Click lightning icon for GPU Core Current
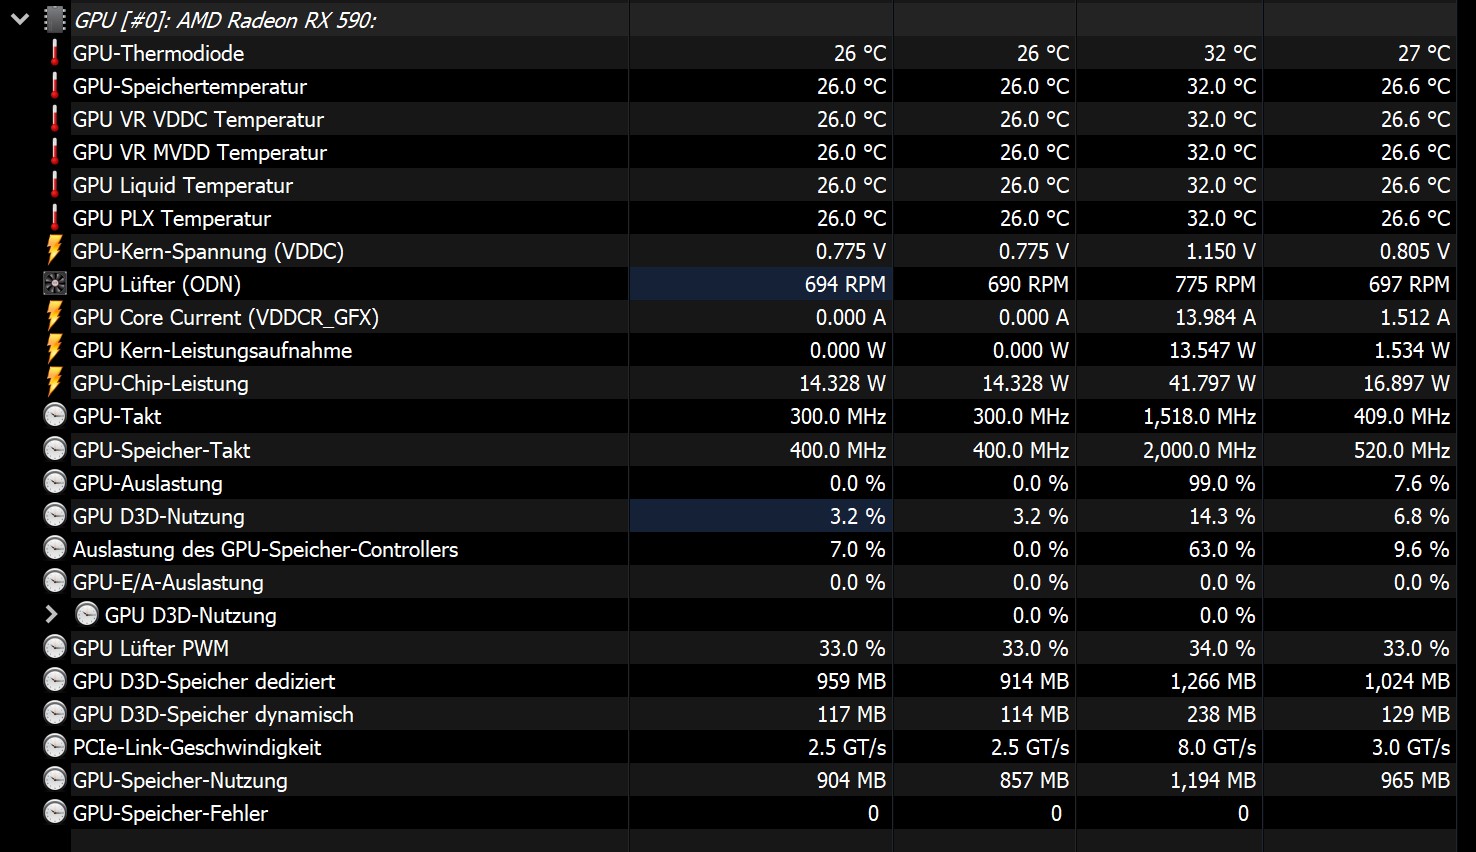The height and width of the screenshot is (852, 1476). point(55,316)
